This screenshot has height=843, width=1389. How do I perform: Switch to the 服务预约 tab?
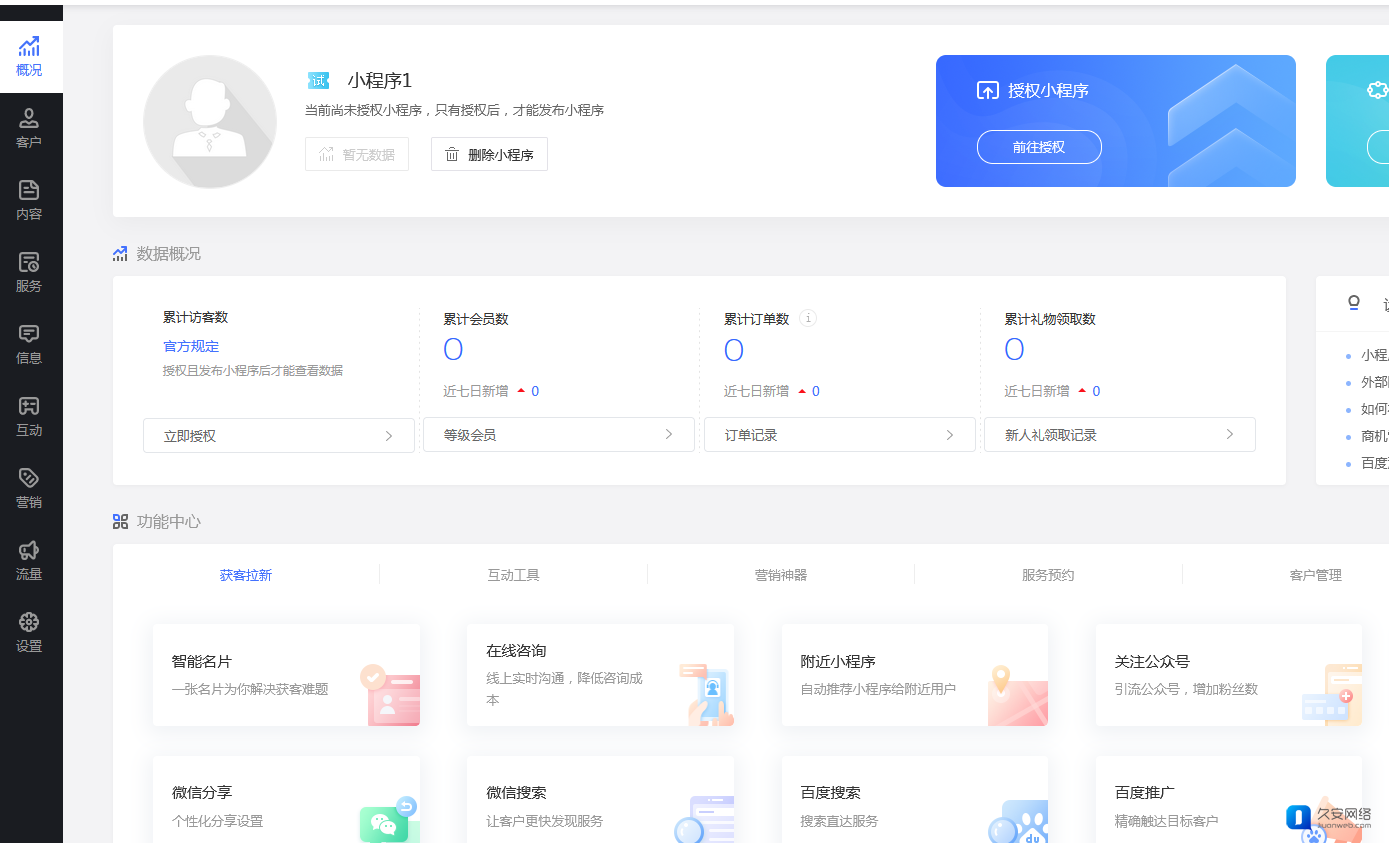click(x=1048, y=575)
